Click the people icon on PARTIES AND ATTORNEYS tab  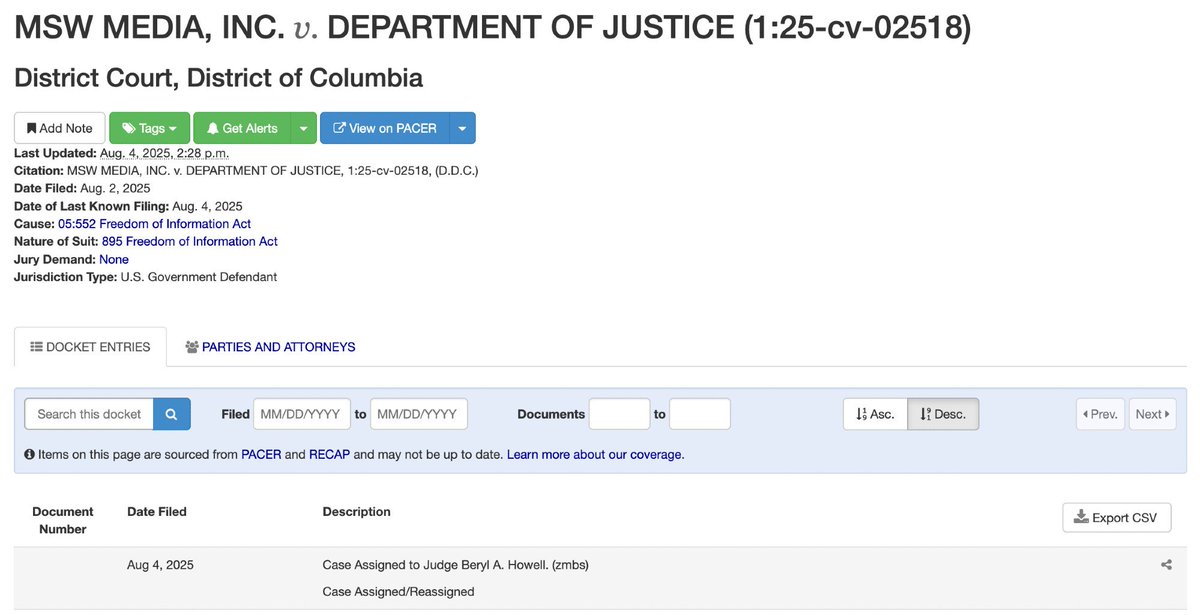point(190,346)
